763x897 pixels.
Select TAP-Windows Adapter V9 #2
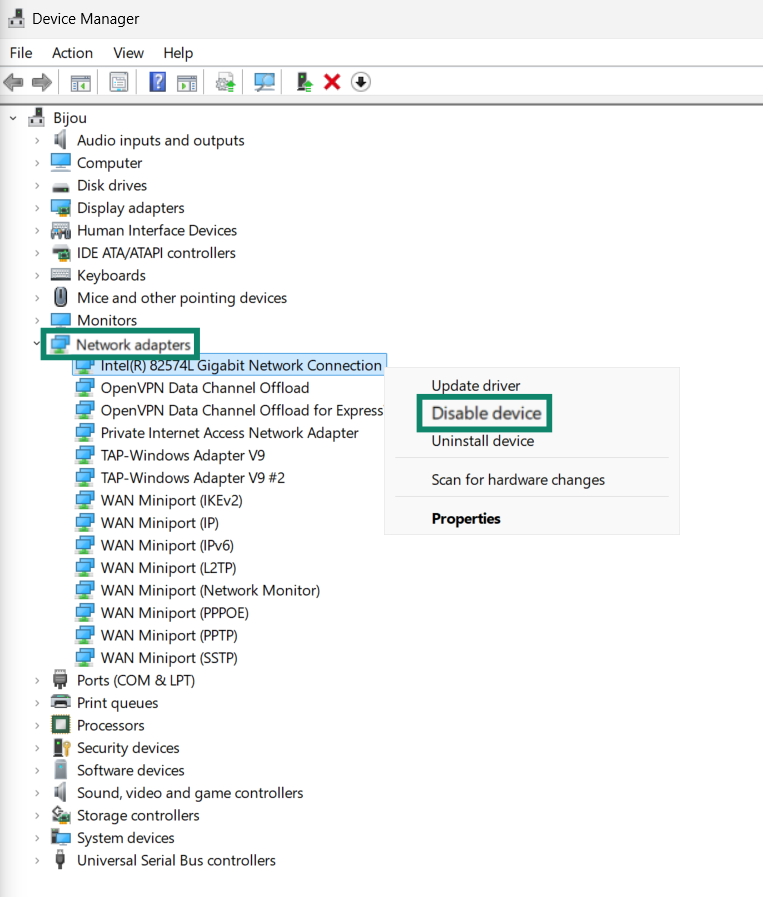coord(193,478)
